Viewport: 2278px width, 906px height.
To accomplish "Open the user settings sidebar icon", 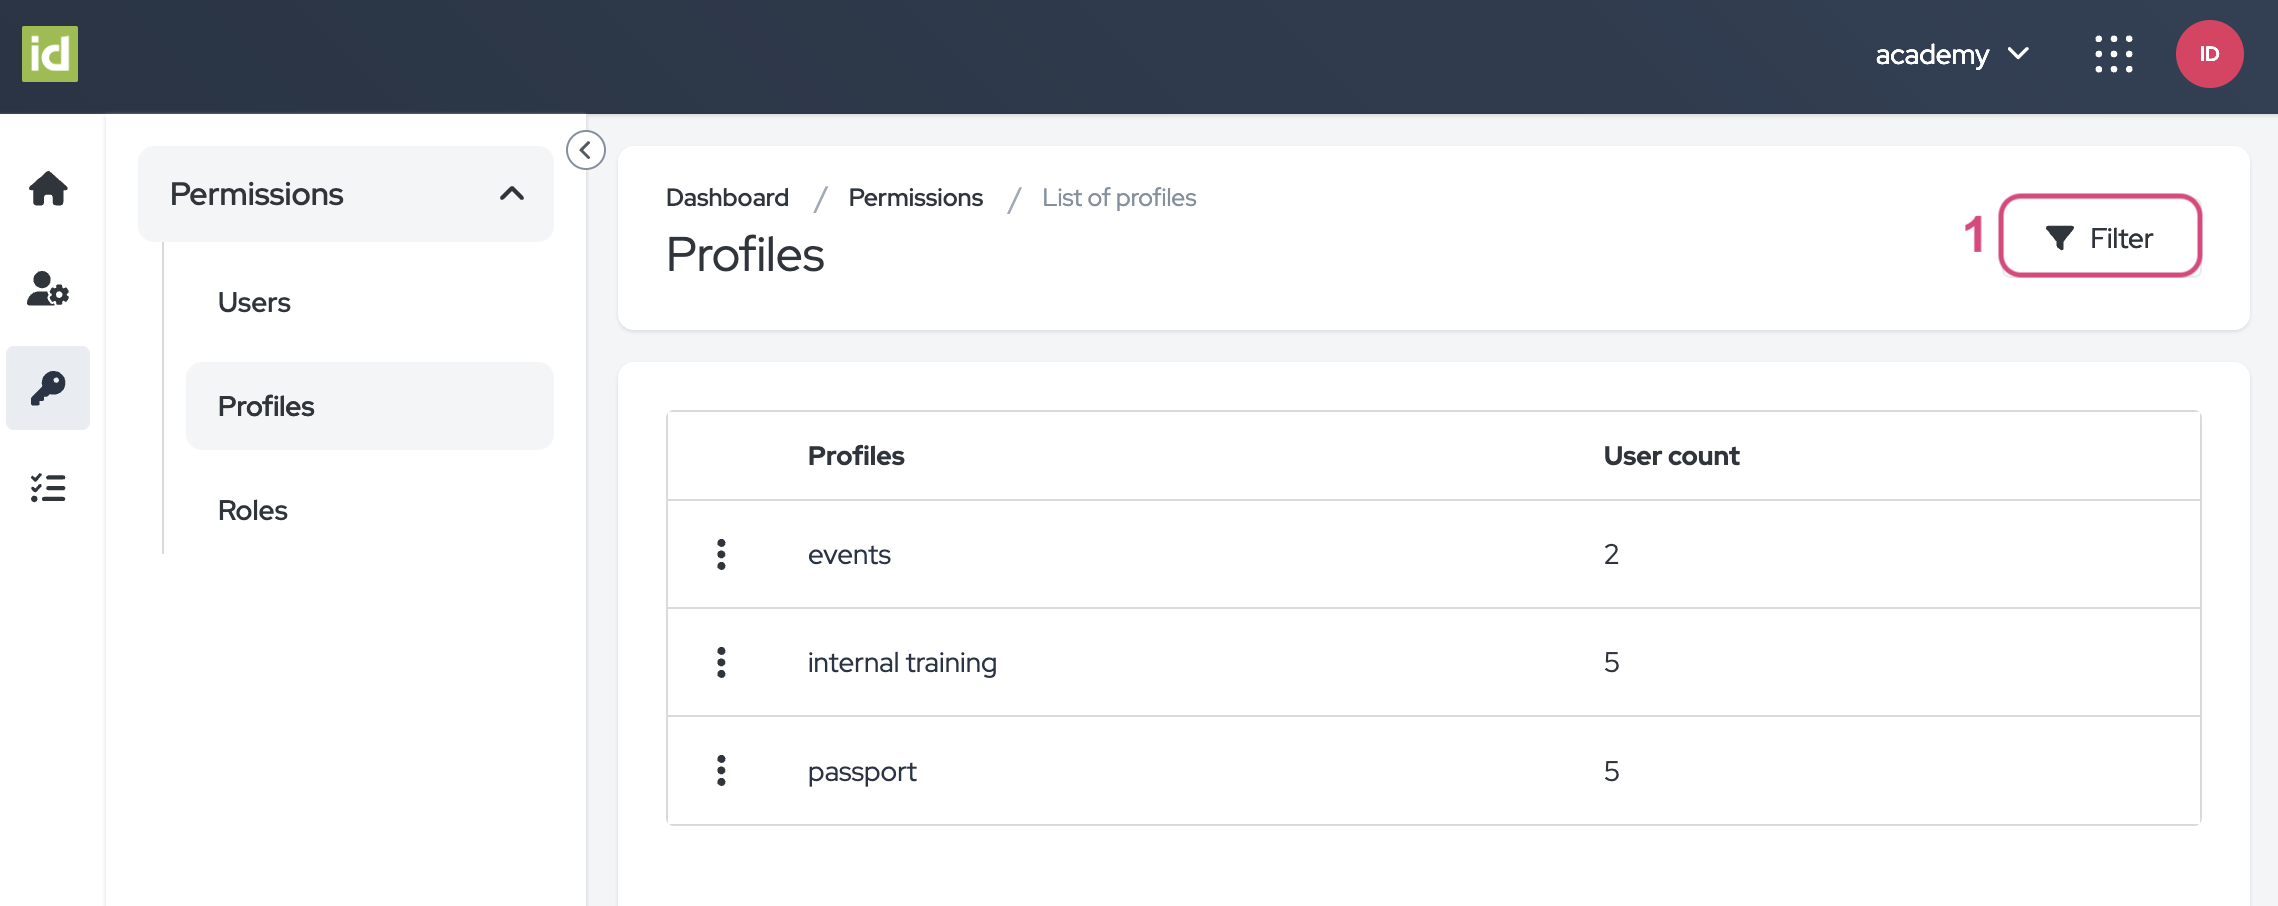I will [48, 289].
